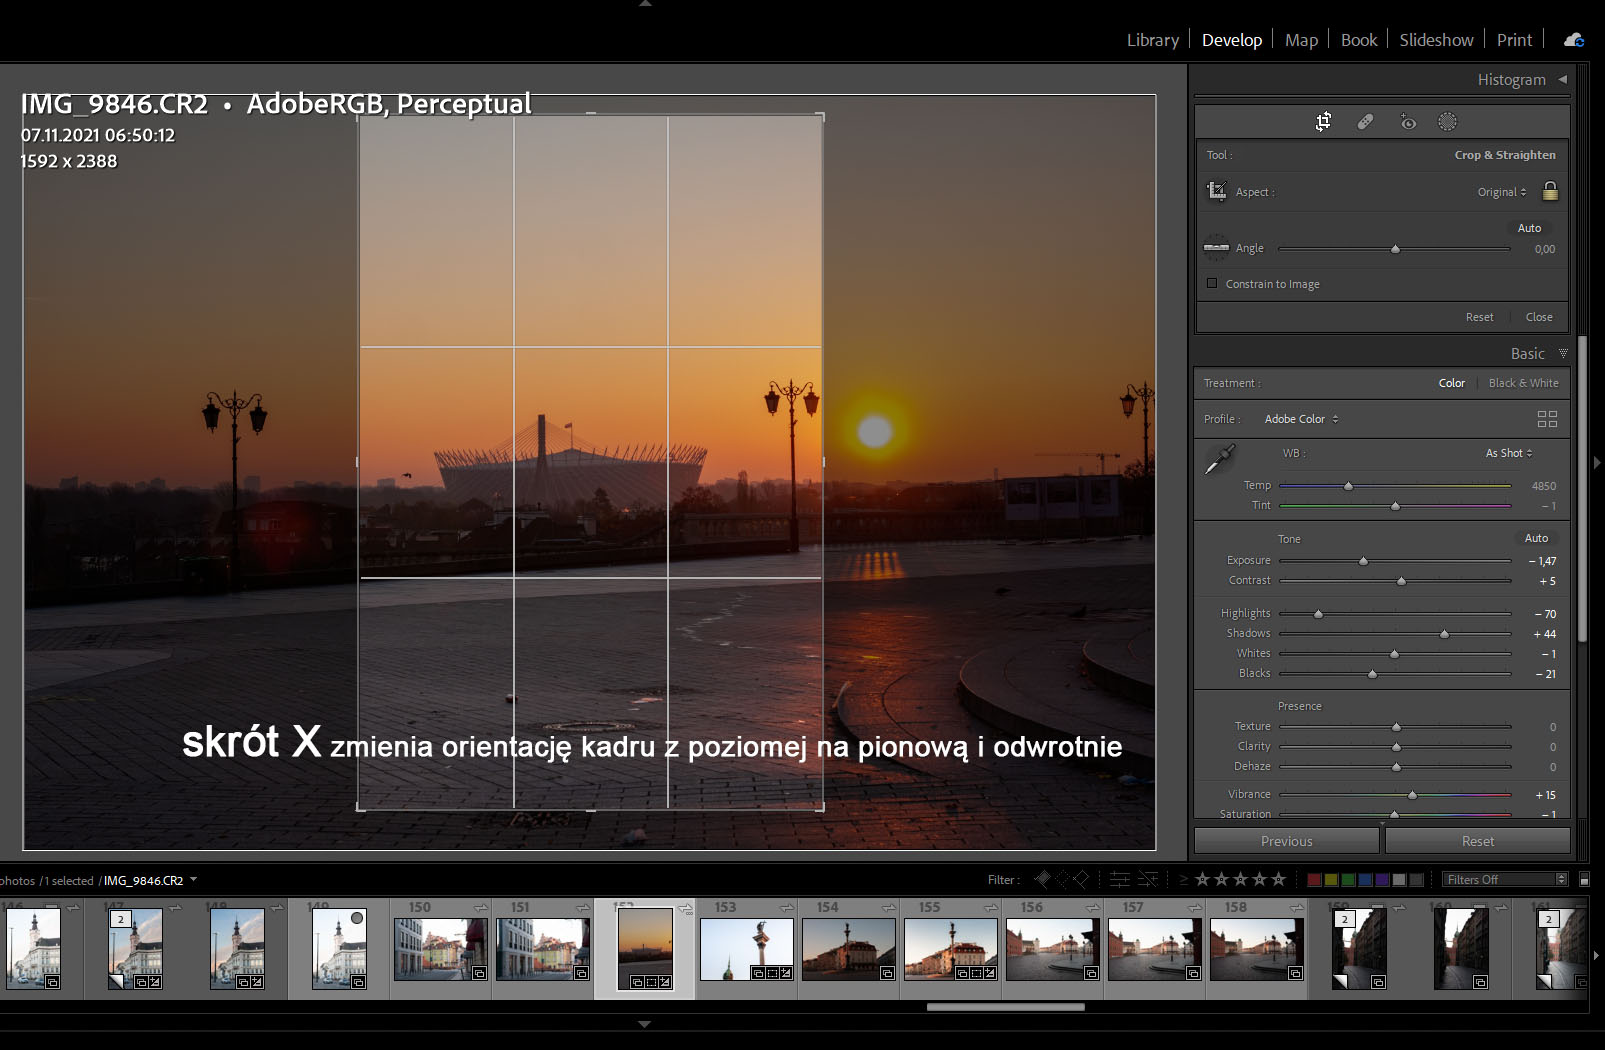Viewport: 1605px width, 1050px height.
Task: Filter by red color label swatch
Action: point(1314,880)
